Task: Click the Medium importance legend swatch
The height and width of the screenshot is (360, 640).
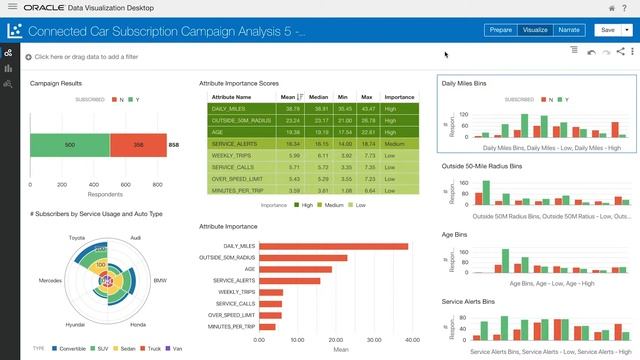Action: point(320,205)
